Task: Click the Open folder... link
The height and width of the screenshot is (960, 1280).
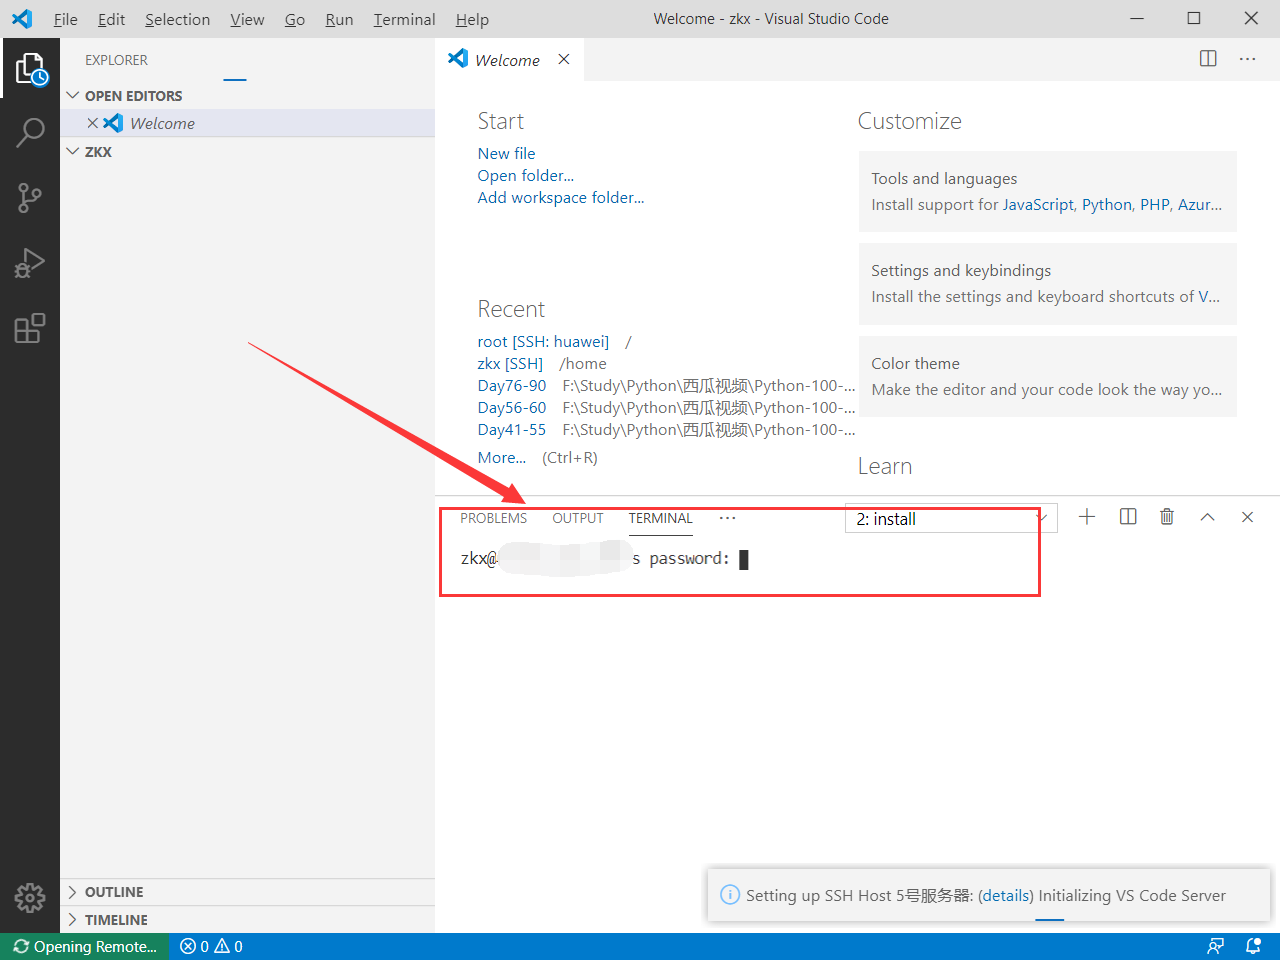Action: (526, 175)
